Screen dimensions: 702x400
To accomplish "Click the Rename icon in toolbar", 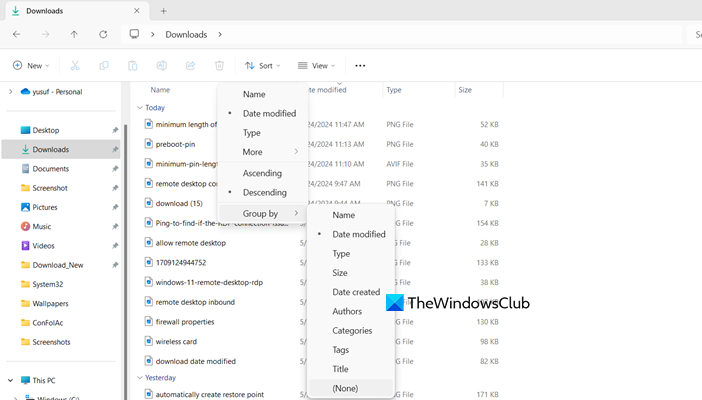I will coord(162,65).
